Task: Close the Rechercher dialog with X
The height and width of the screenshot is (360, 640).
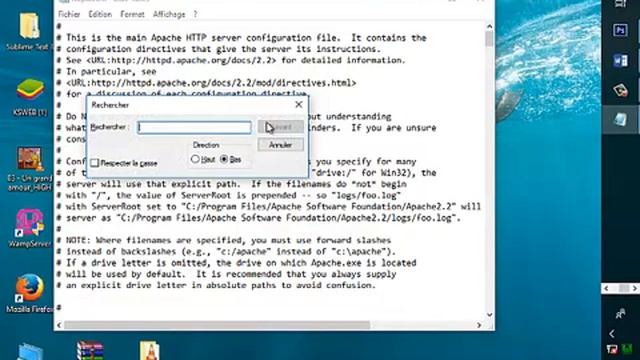Action: (x=299, y=105)
